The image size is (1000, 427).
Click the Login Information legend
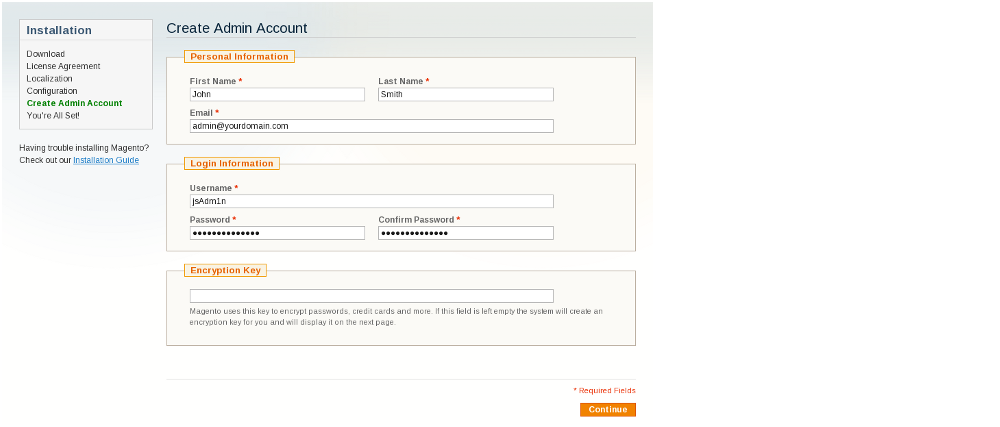(x=232, y=164)
